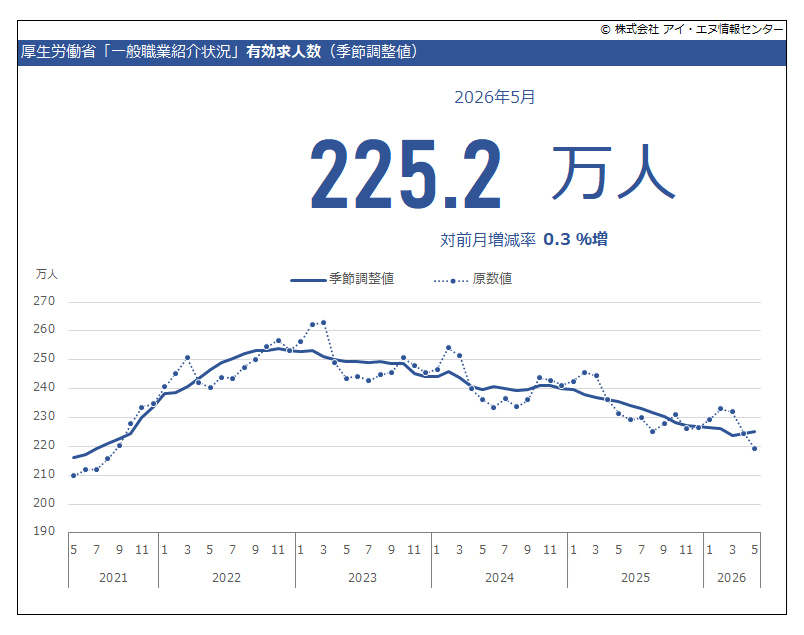Click the 240 y-axis label

coord(44,387)
